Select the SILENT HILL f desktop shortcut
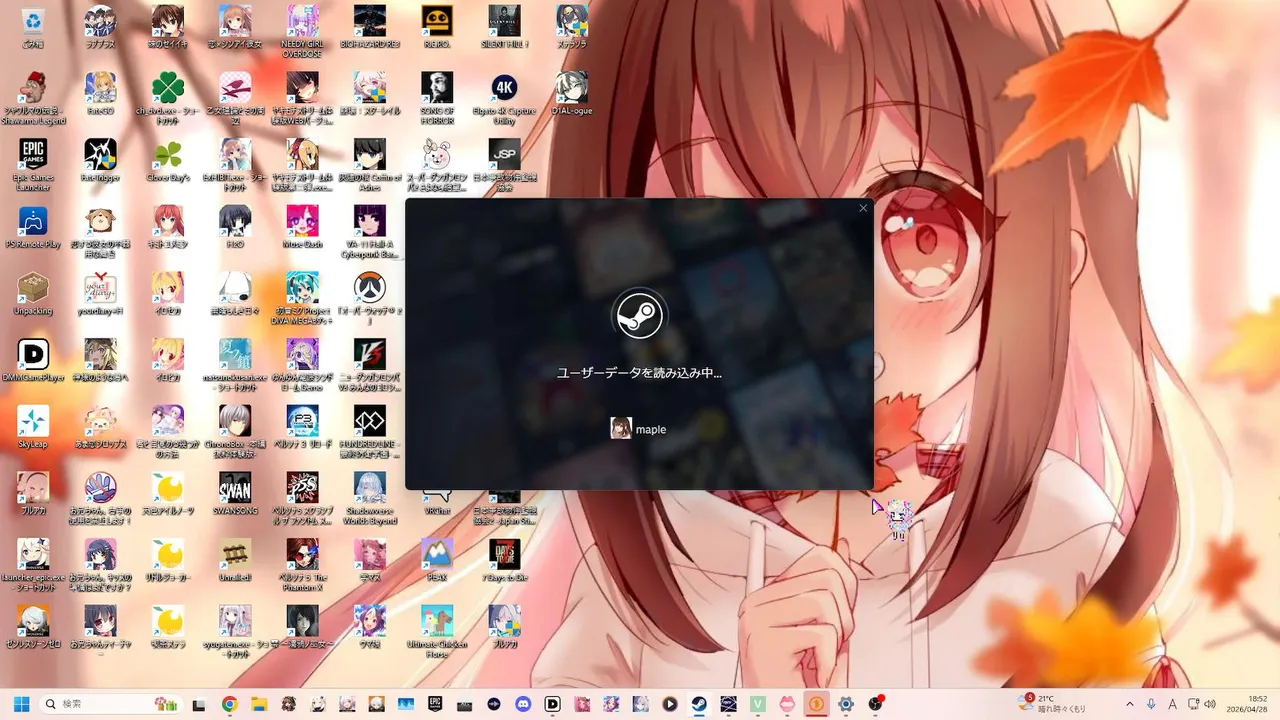Viewport: 1280px width, 720px height. coord(504,27)
